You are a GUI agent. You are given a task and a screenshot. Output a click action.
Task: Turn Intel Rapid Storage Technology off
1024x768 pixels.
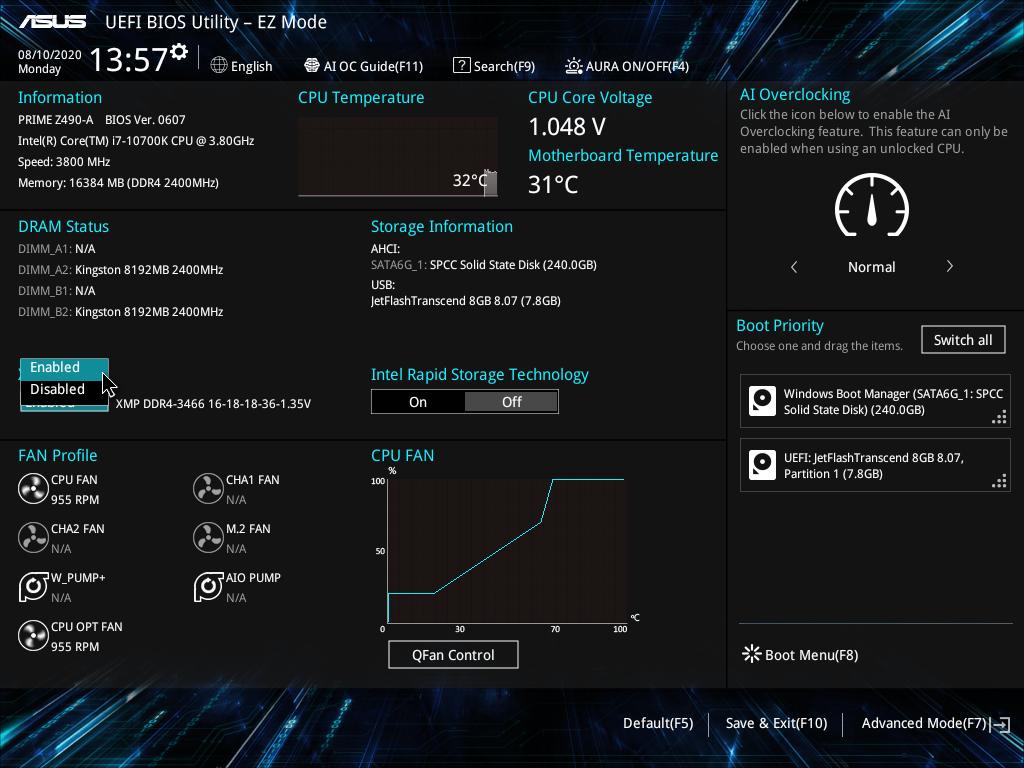pyautogui.click(x=511, y=401)
